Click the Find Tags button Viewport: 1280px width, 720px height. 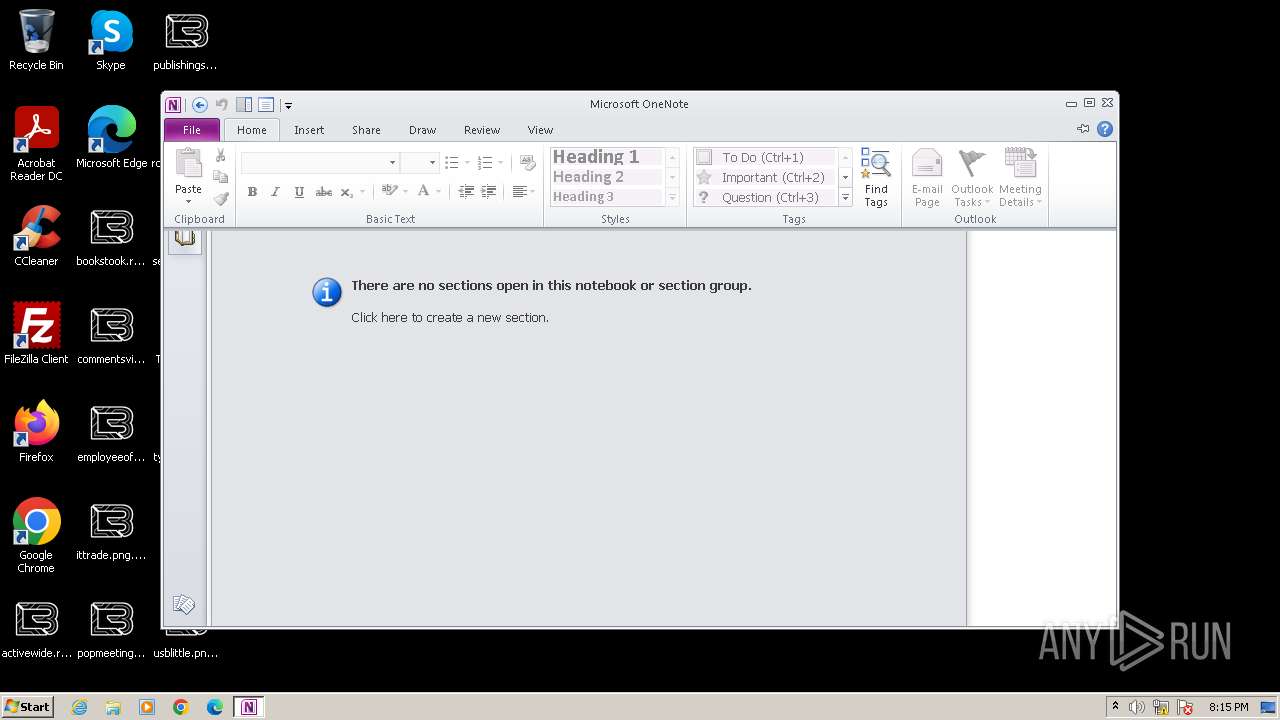tap(876, 179)
